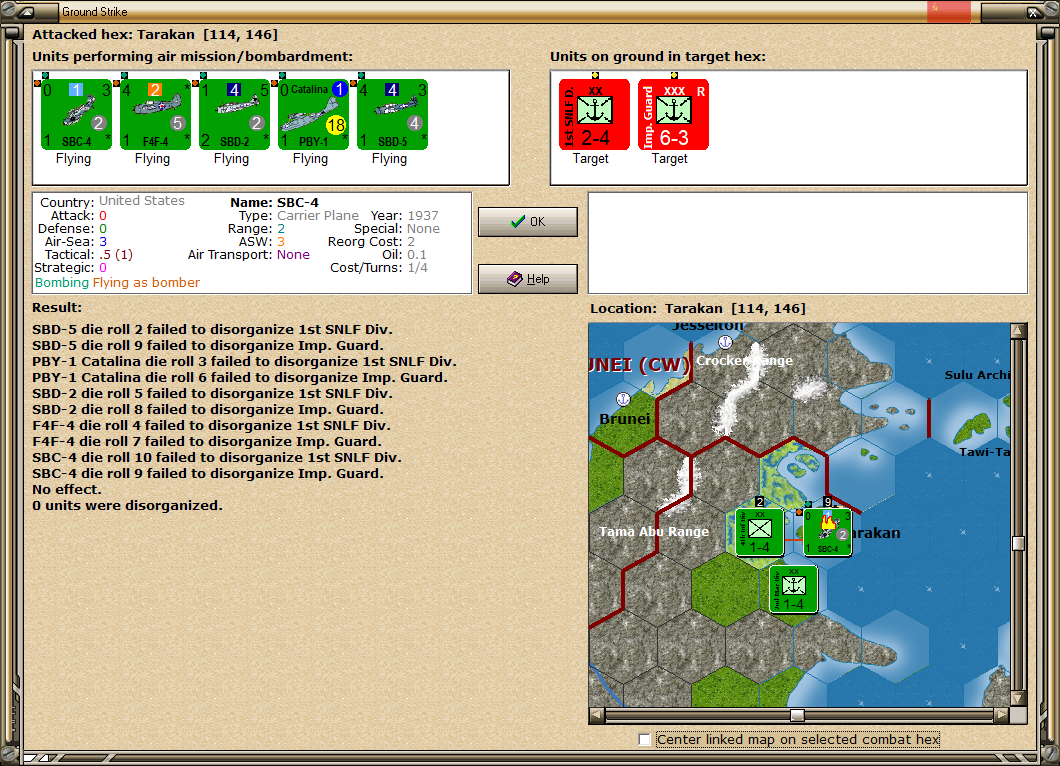Click the Sulu Archi map label
Viewport: 1060px width, 766px height.
click(x=978, y=375)
